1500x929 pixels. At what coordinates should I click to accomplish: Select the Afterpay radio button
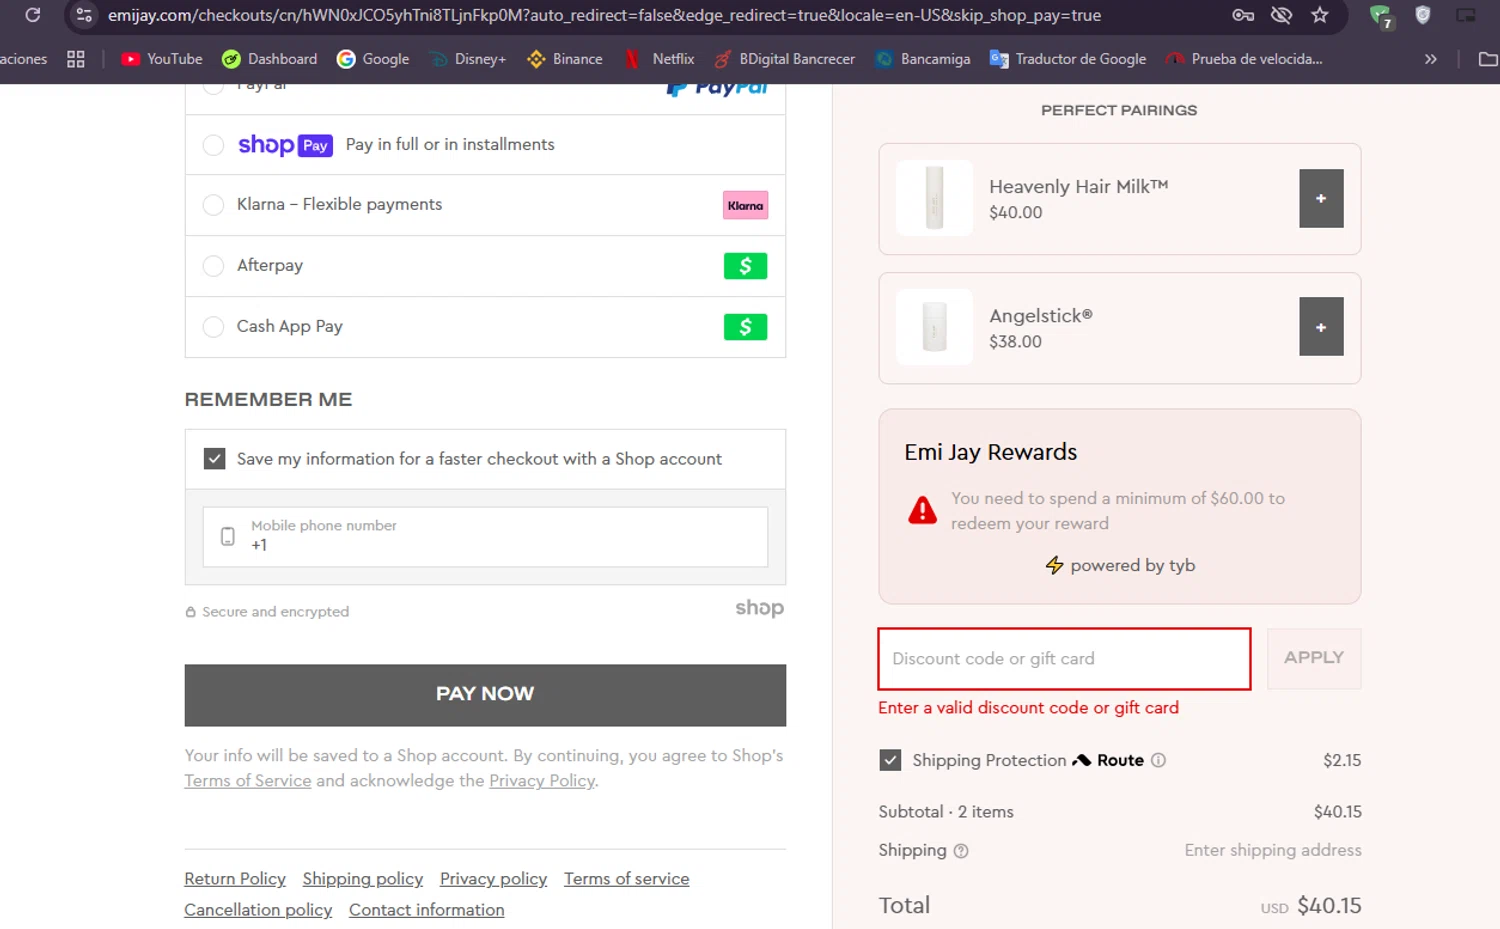pyautogui.click(x=213, y=266)
